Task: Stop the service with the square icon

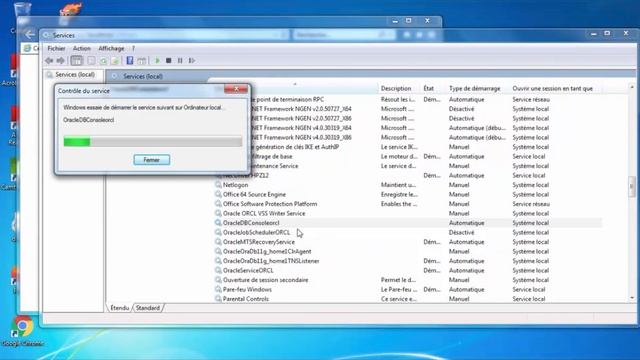Action: (x=169, y=61)
